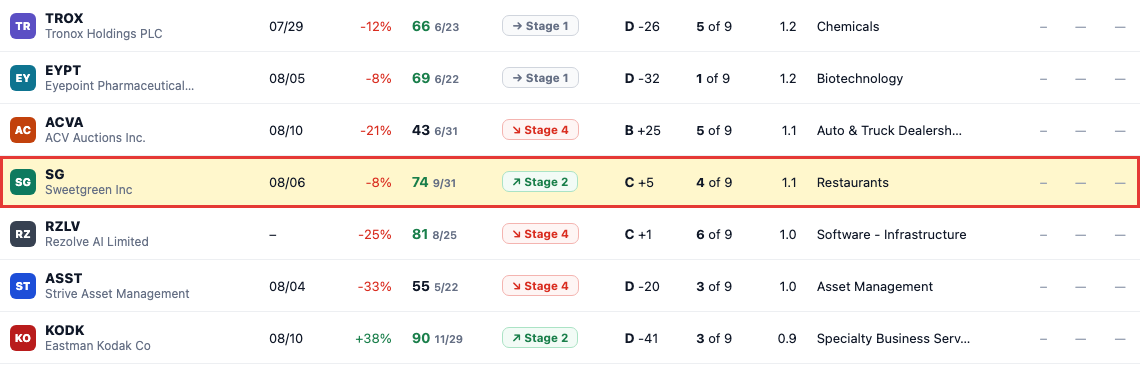This screenshot has width=1140, height=387.
Task: Click the ASST blue ticker icon
Action: [x=23, y=287]
